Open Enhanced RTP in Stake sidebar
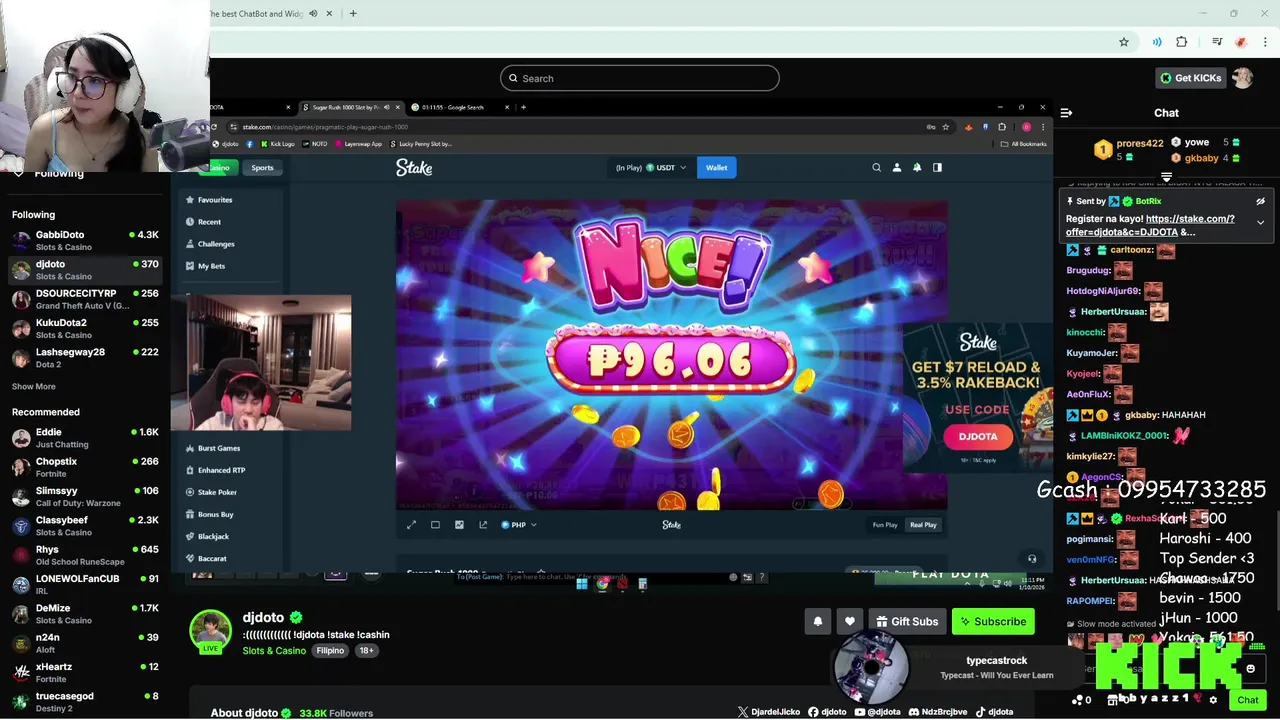The width and height of the screenshot is (1280, 720). point(221,470)
